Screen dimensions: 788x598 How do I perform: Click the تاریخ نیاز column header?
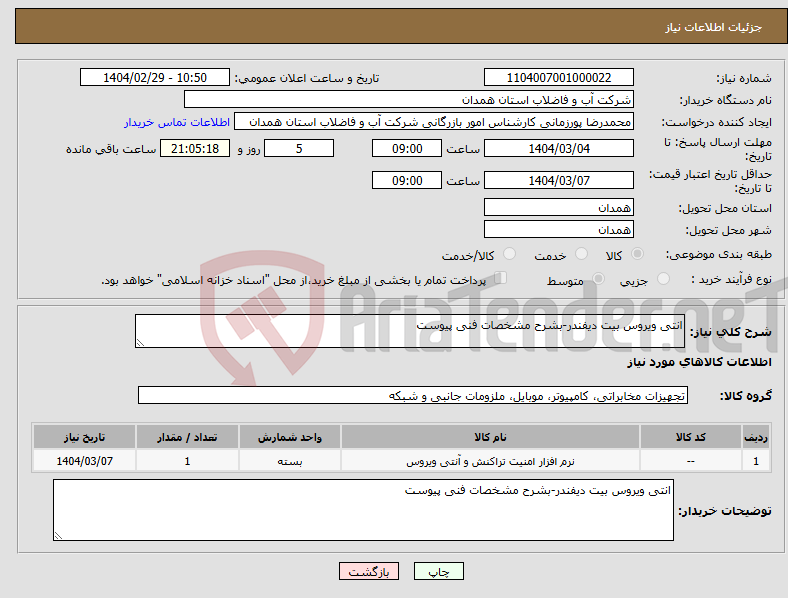point(84,437)
